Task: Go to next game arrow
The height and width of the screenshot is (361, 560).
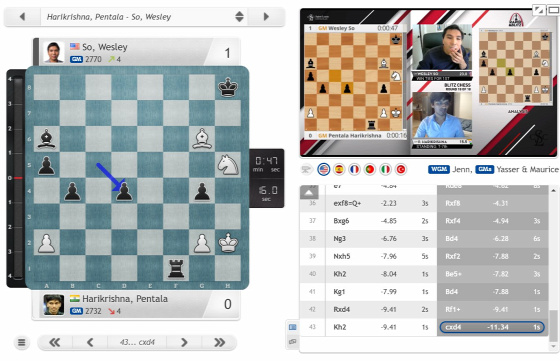Action: coord(266,16)
